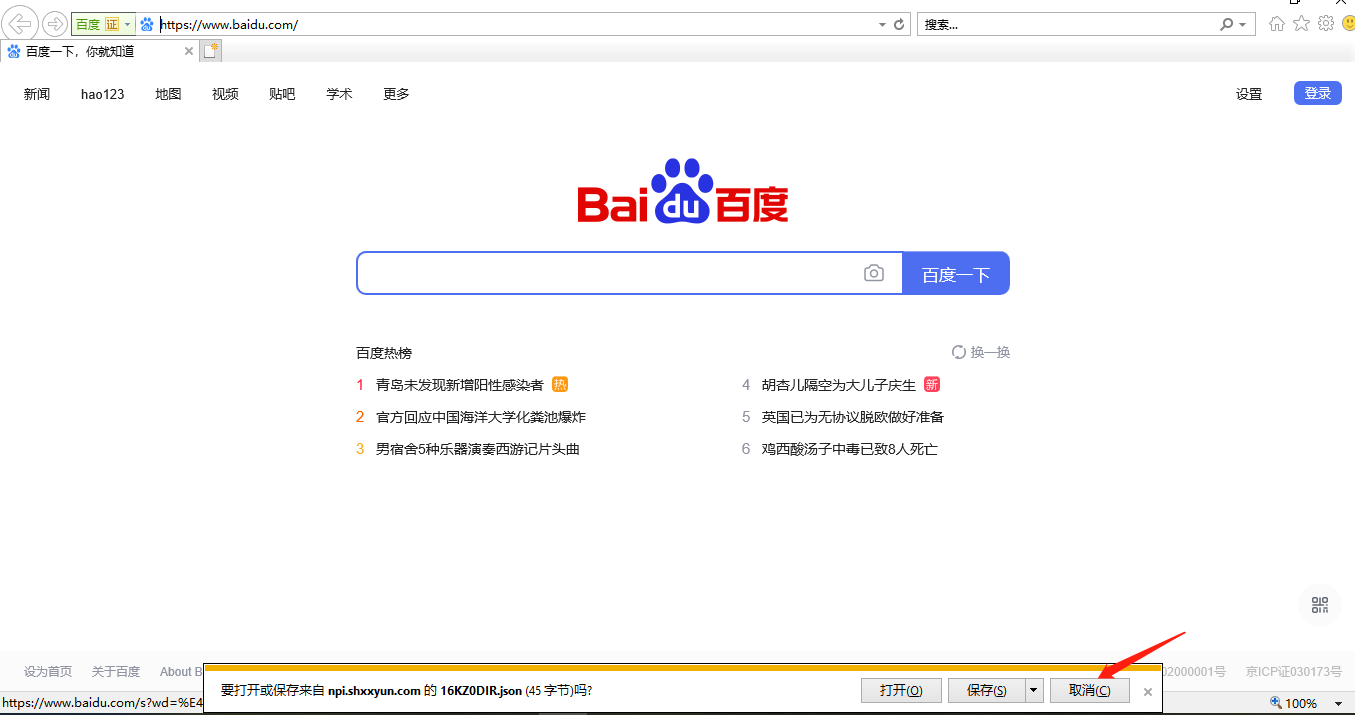Close the download notification bar with the X

[x=1148, y=691]
